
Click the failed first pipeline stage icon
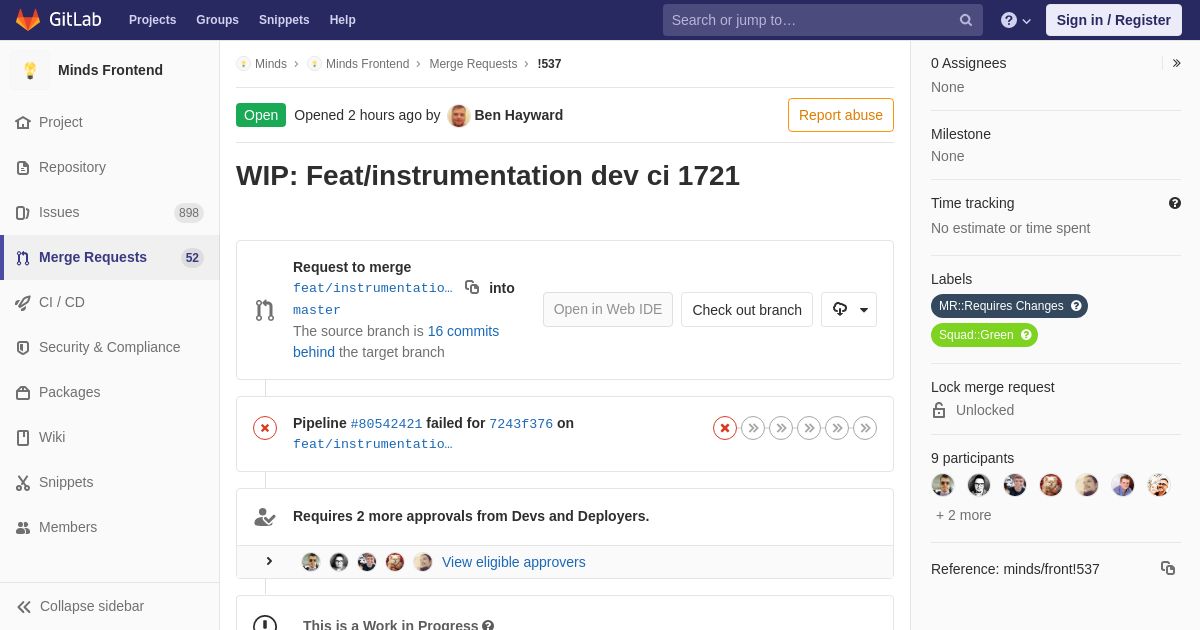[725, 428]
